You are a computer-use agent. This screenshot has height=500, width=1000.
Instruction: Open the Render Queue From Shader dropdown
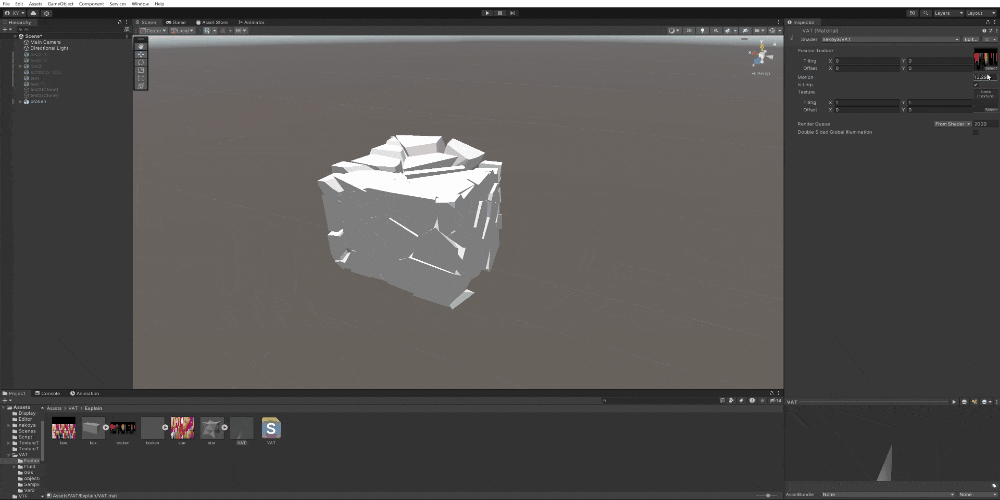coord(952,124)
